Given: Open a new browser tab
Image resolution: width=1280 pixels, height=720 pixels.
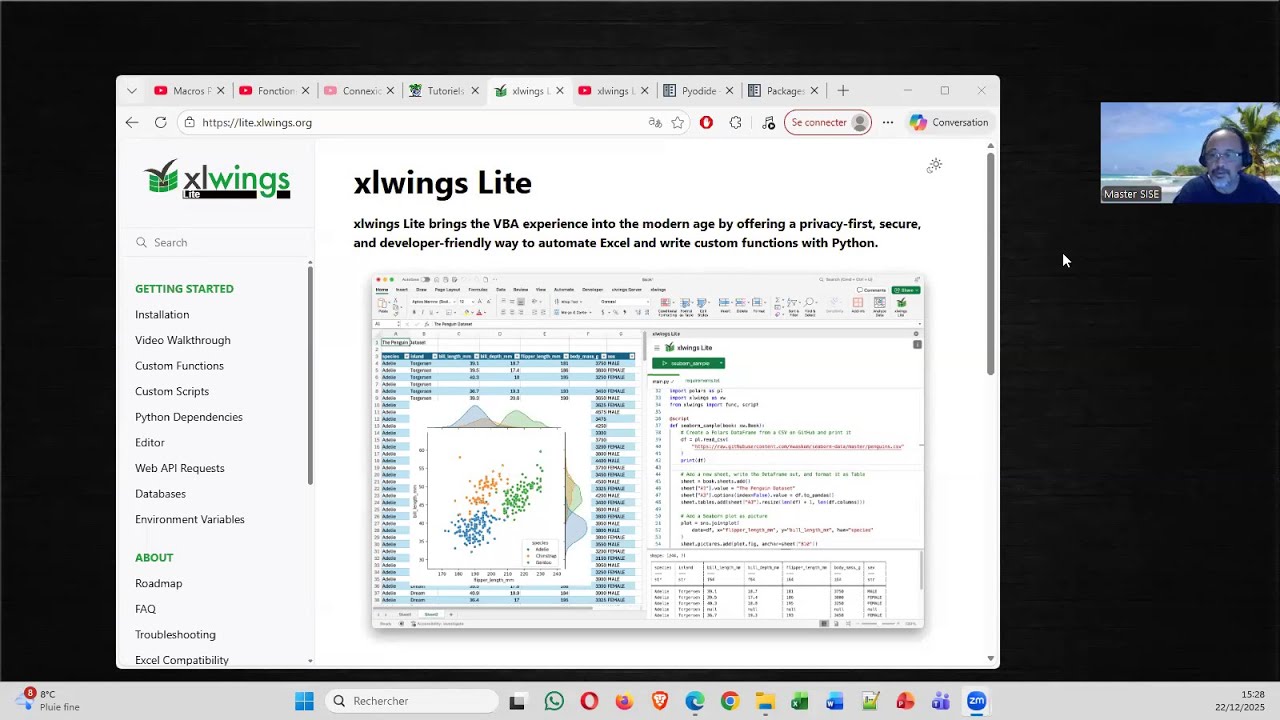Looking at the screenshot, I should click(x=843, y=91).
